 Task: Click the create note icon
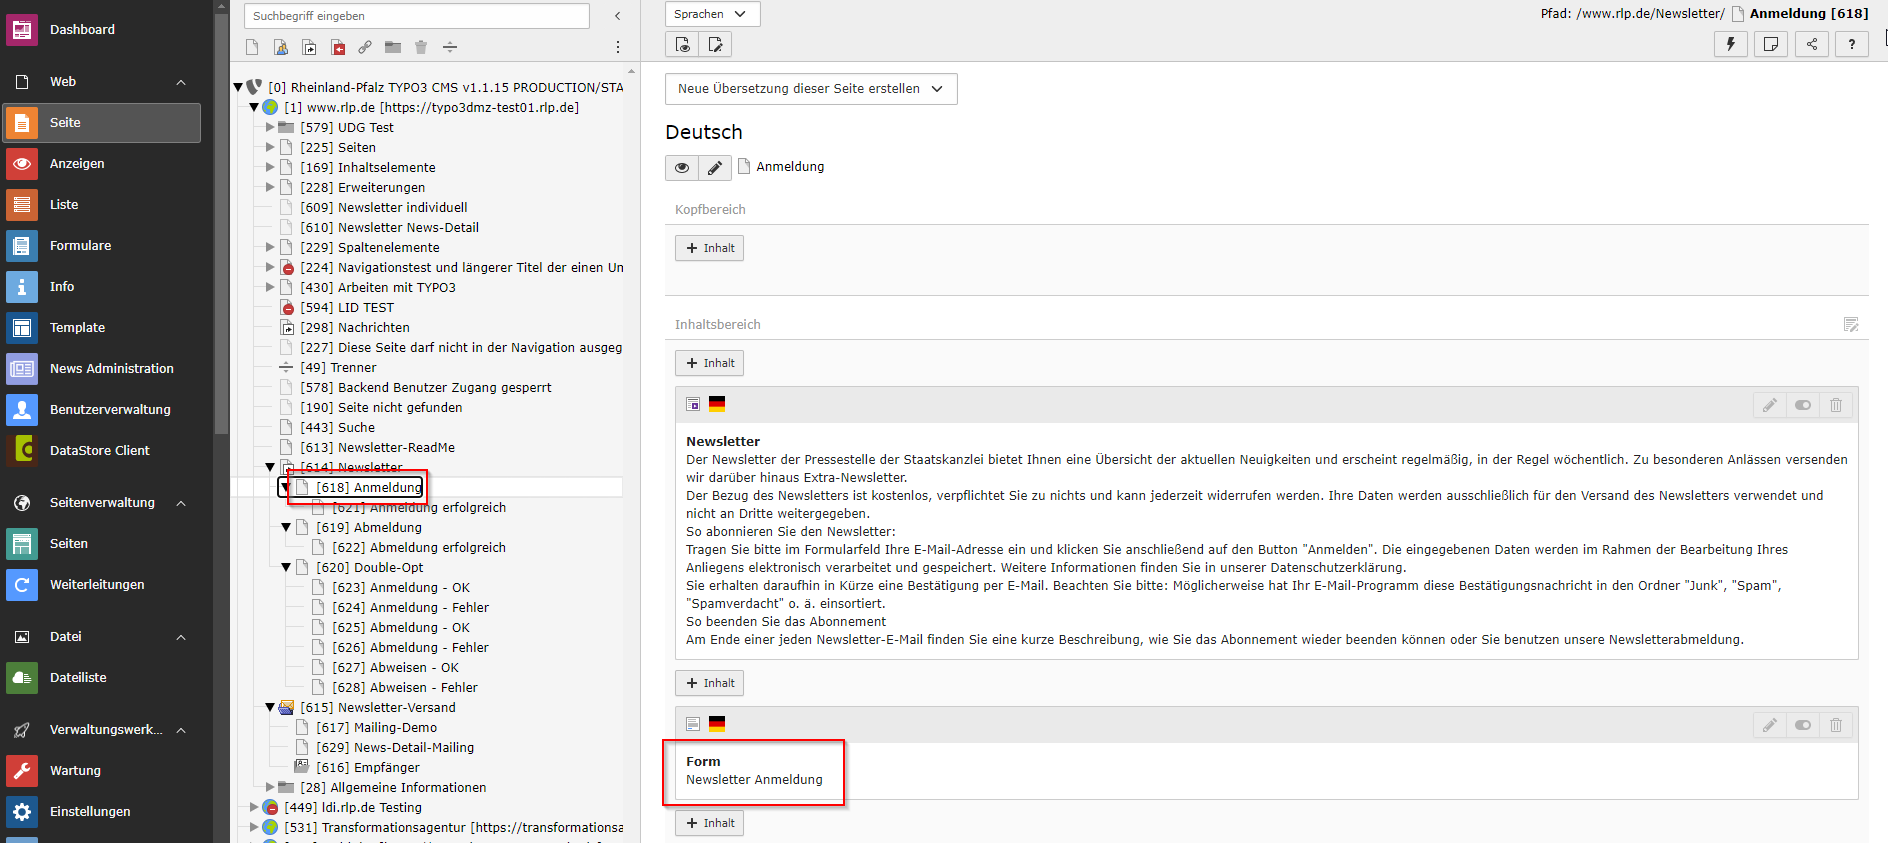pos(1771,44)
